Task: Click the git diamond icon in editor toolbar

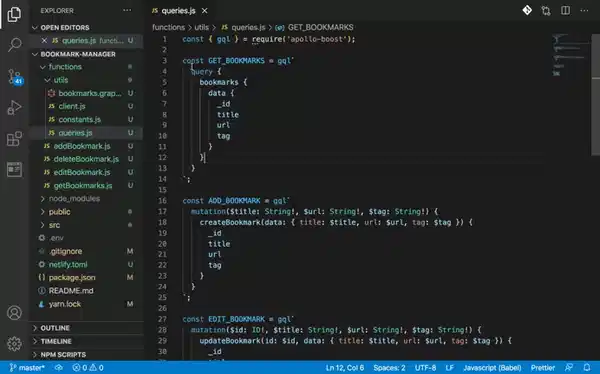Action: [x=527, y=10]
